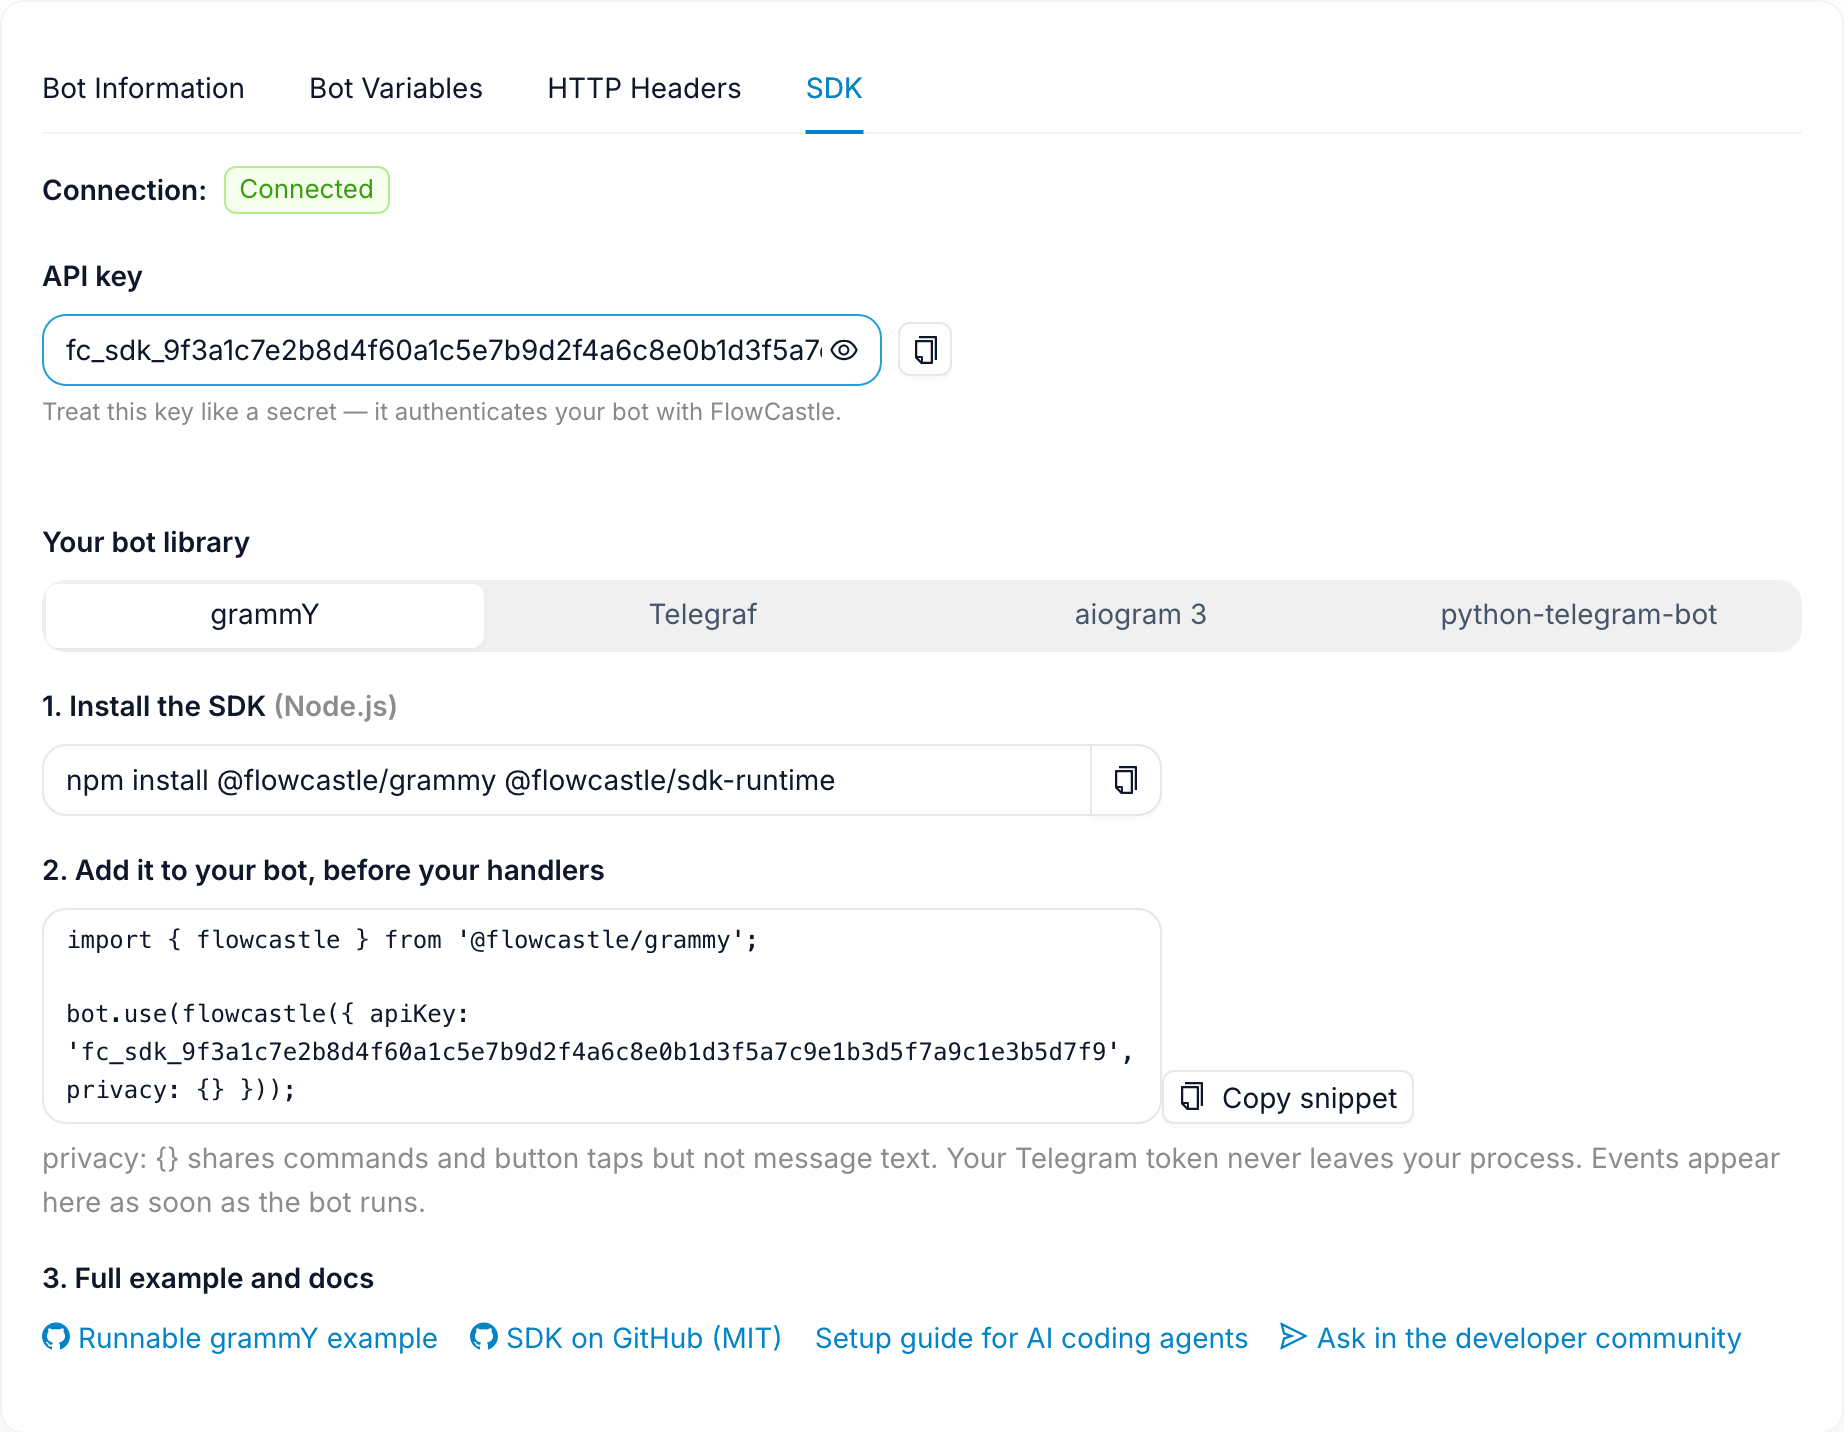Click the 'Treat this key like a secret' hint
The height and width of the screenshot is (1432, 1844).
[x=442, y=412]
